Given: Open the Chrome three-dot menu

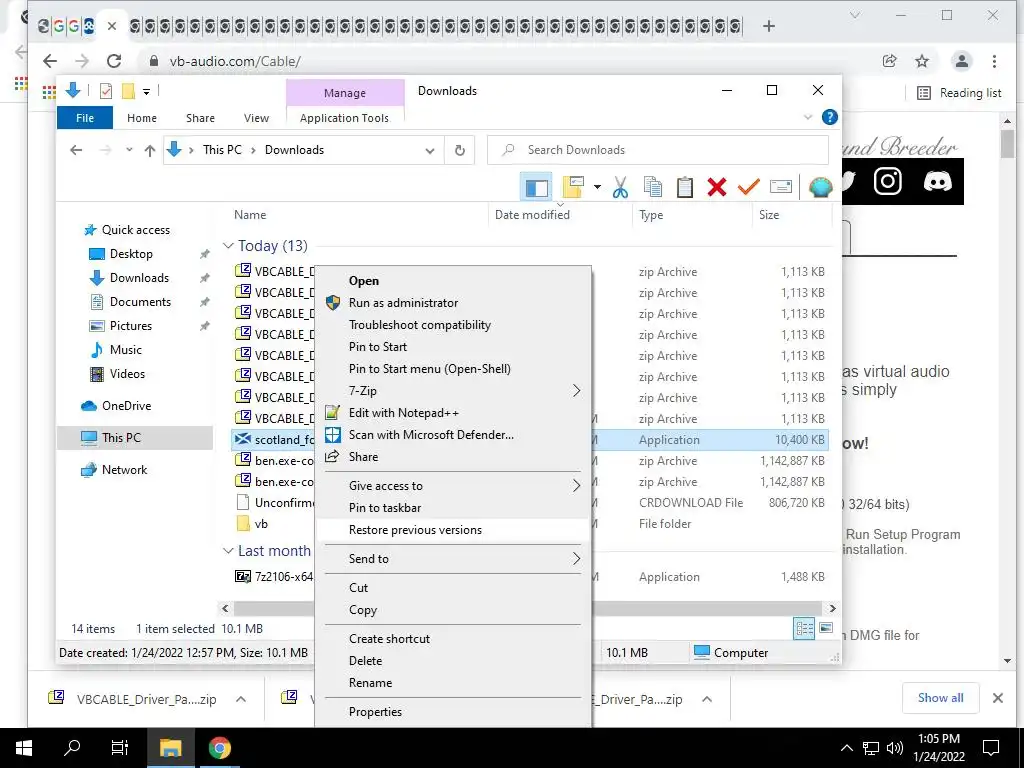Looking at the screenshot, I should pos(994,61).
